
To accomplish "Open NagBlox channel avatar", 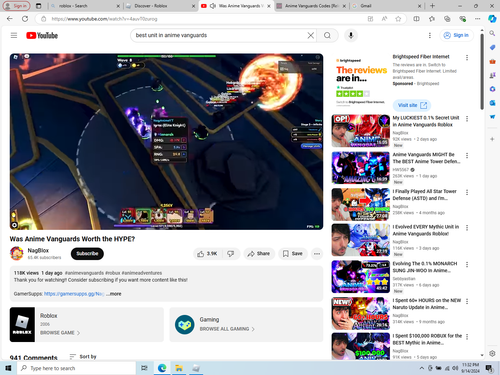I will point(17,253).
